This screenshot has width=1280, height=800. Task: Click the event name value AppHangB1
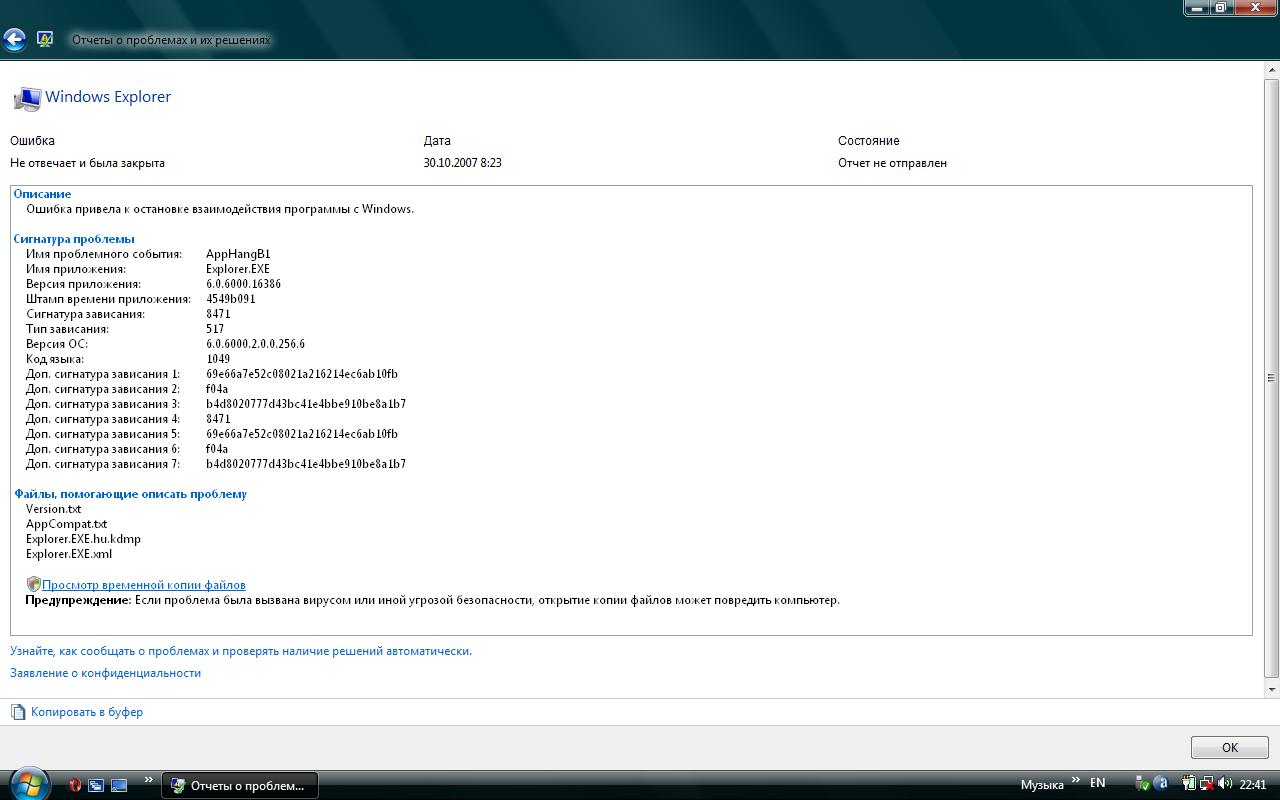pos(238,254)
